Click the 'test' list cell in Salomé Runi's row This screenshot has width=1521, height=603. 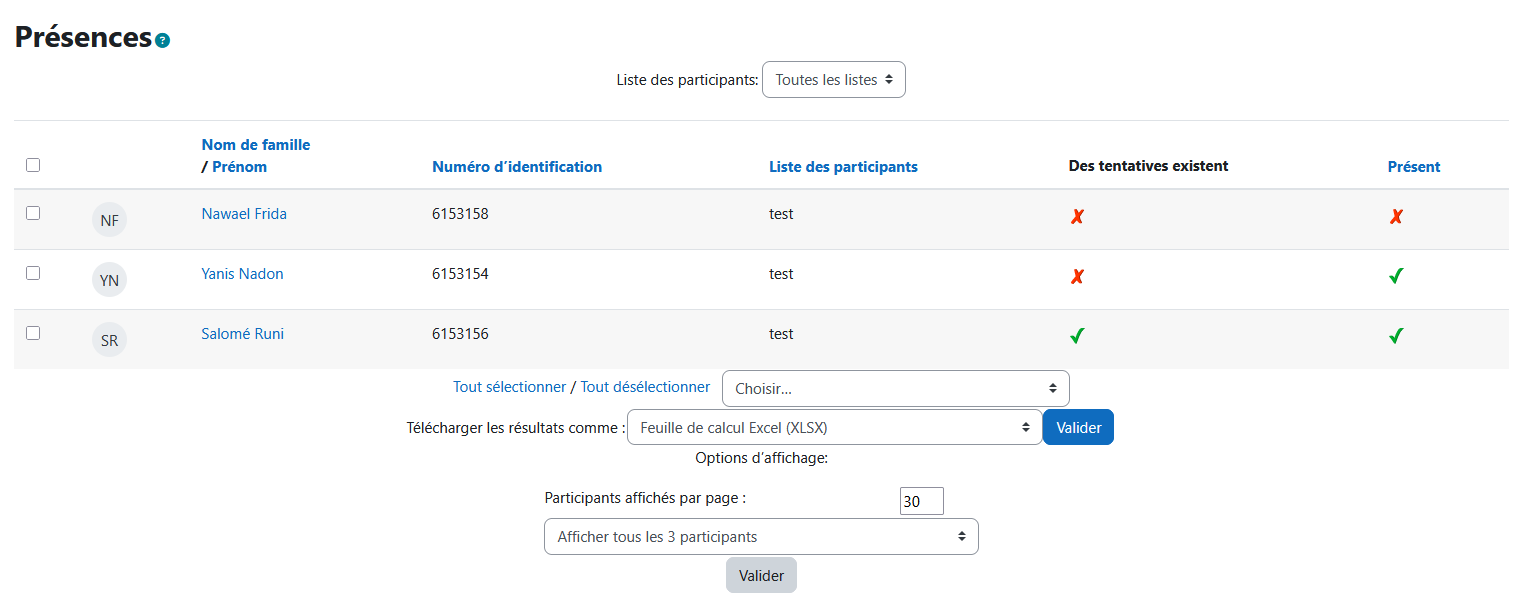(781, 334)
